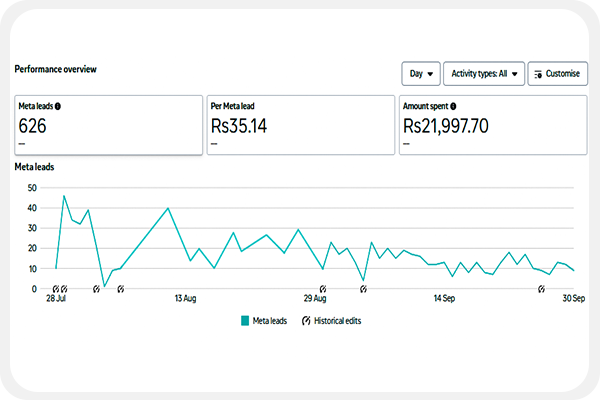Click the info icon beside Meta leads

58,105
